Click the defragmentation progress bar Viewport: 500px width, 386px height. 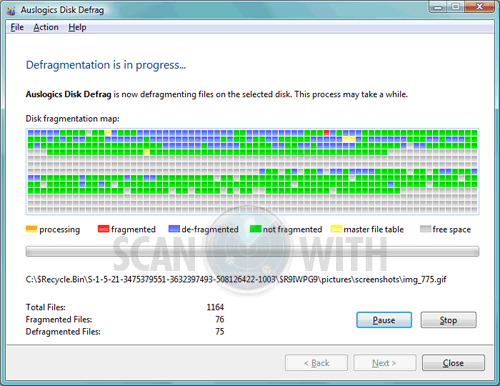coord(252,251)
